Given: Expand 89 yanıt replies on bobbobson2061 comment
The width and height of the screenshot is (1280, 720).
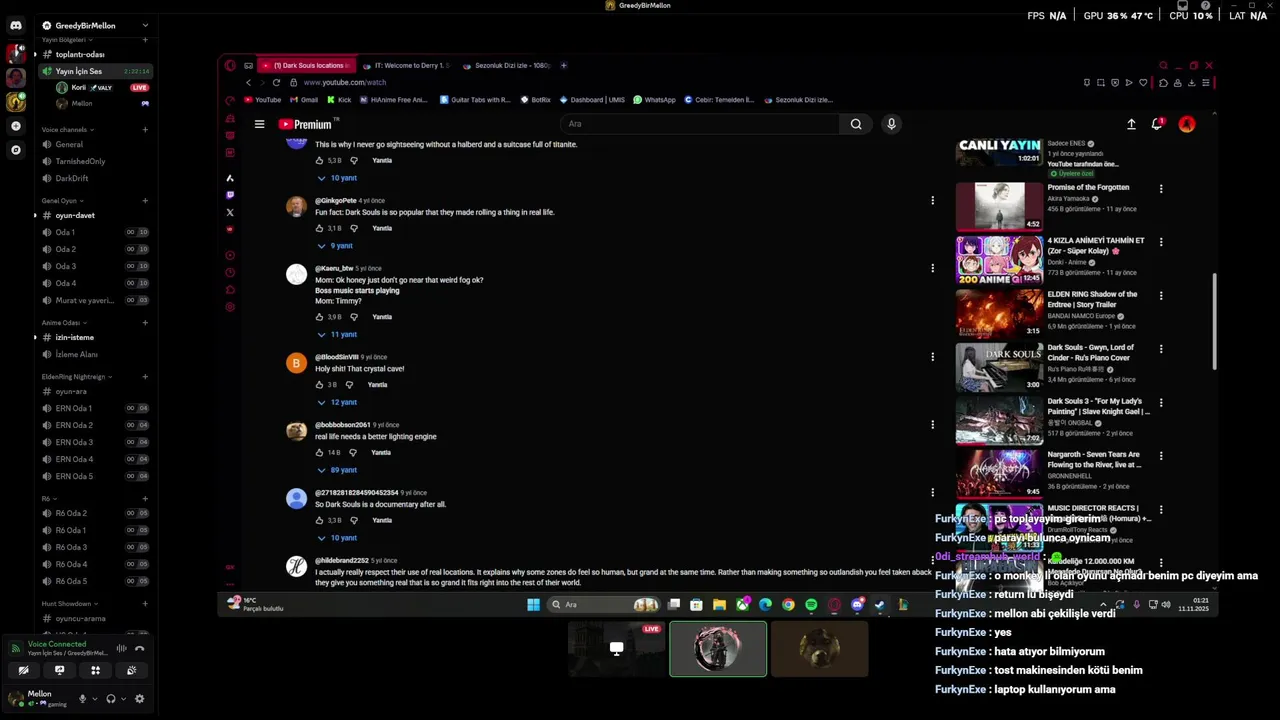Looking at the screenshot, I should pyautogui.click(x=338, y=470).
